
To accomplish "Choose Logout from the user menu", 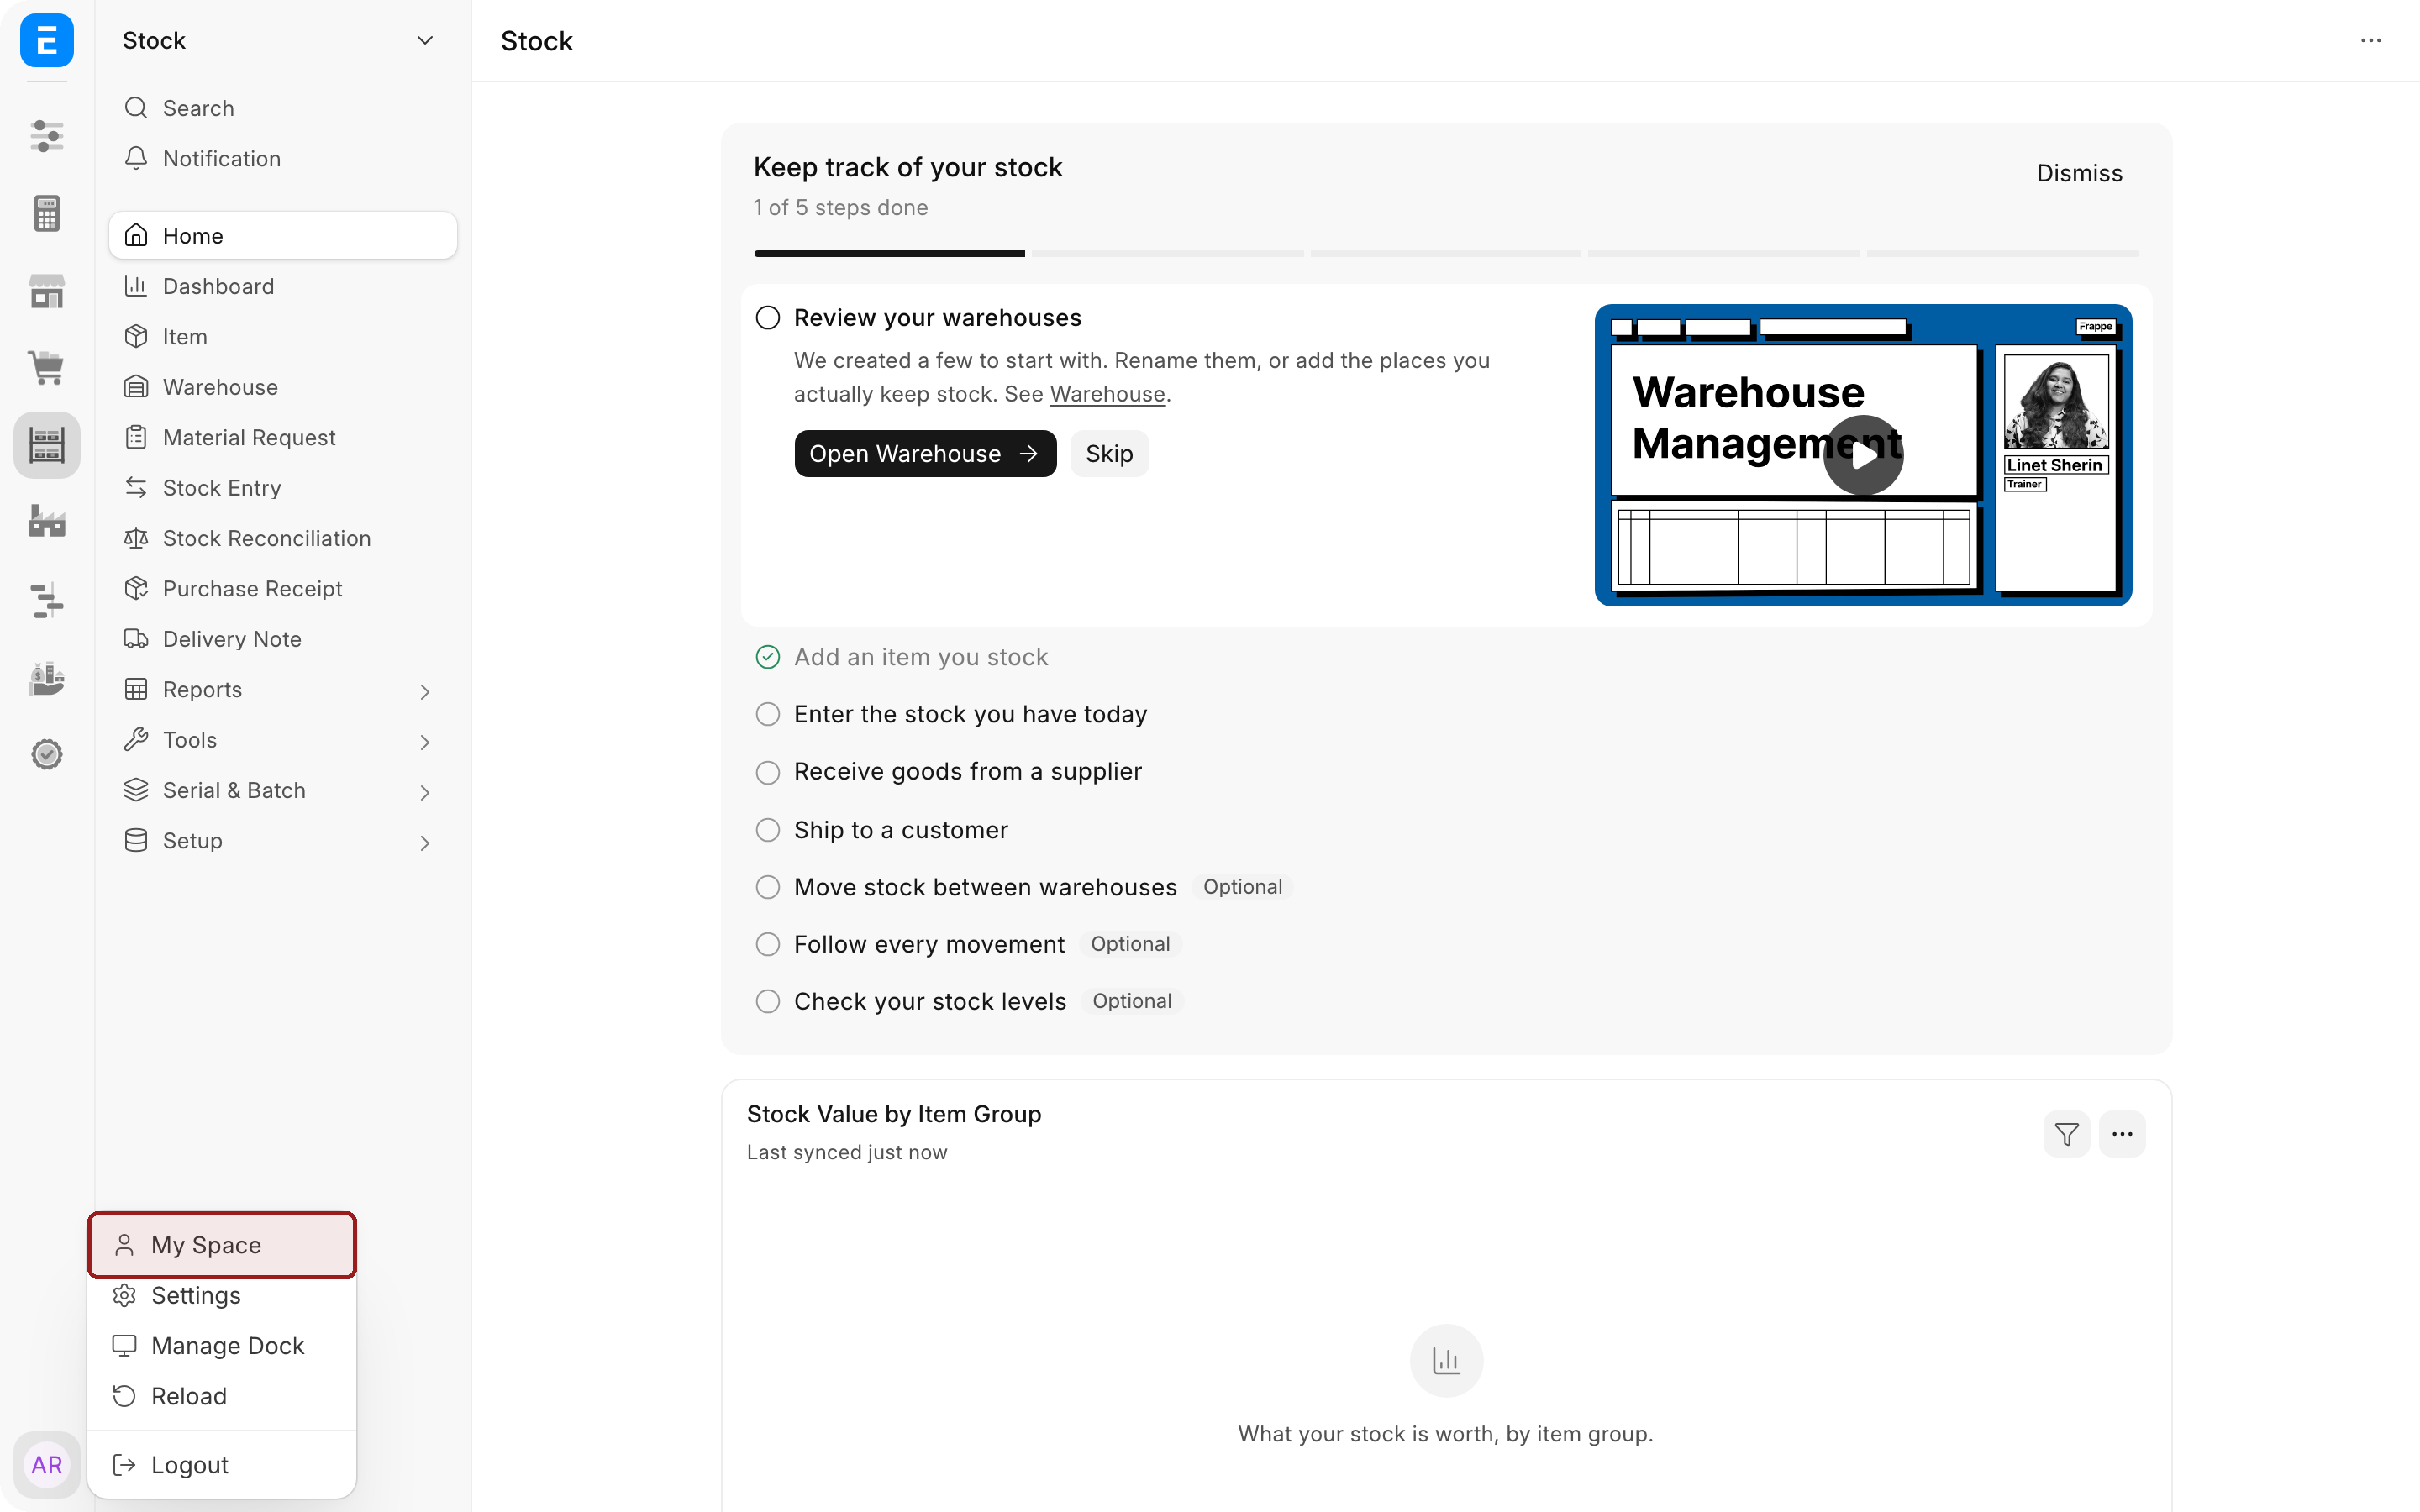I will click(x=222, y=1465).
